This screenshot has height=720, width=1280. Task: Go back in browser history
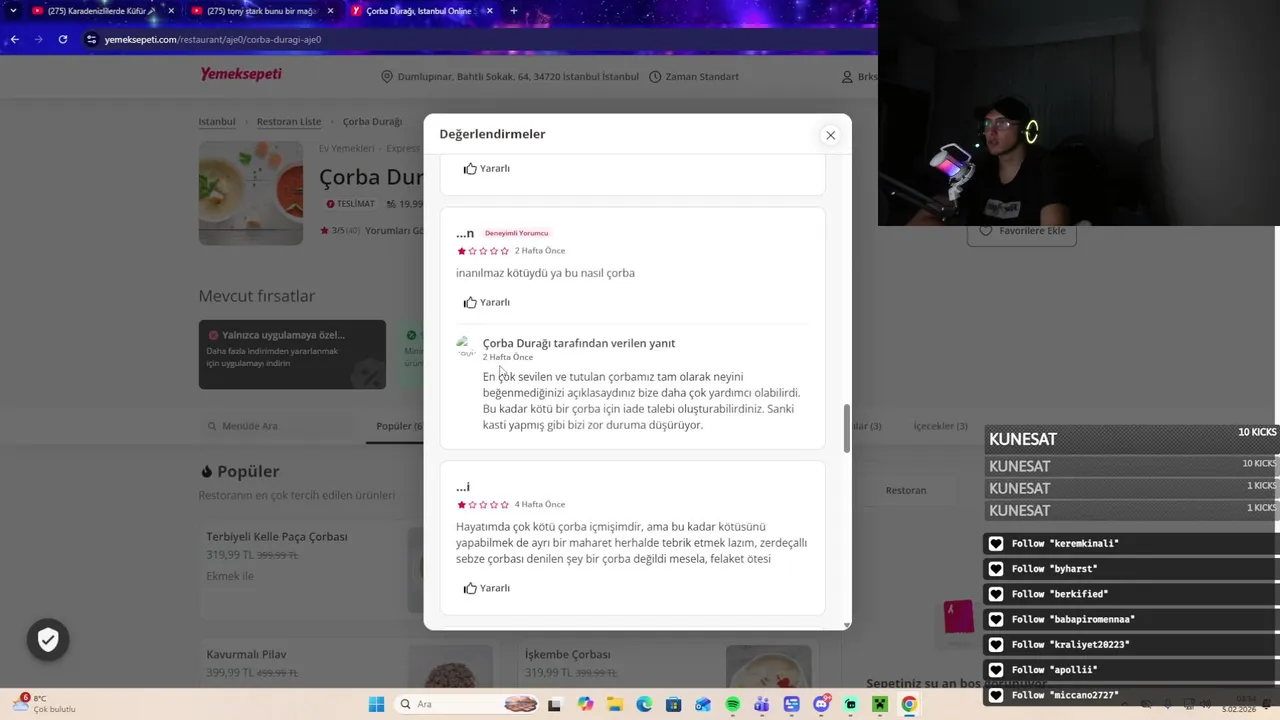pos(14,39)
